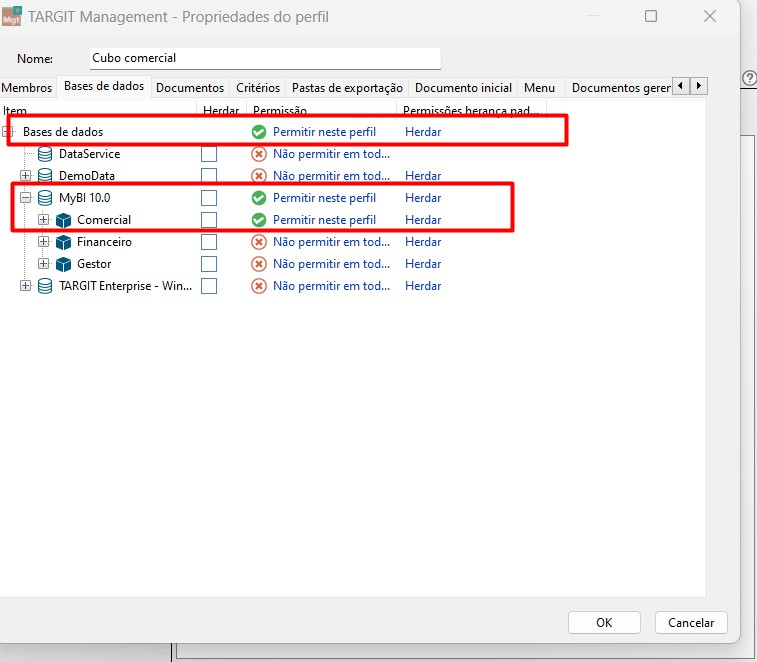Open the Critérios tab
The image size is (757, 662).
(258, 88)
